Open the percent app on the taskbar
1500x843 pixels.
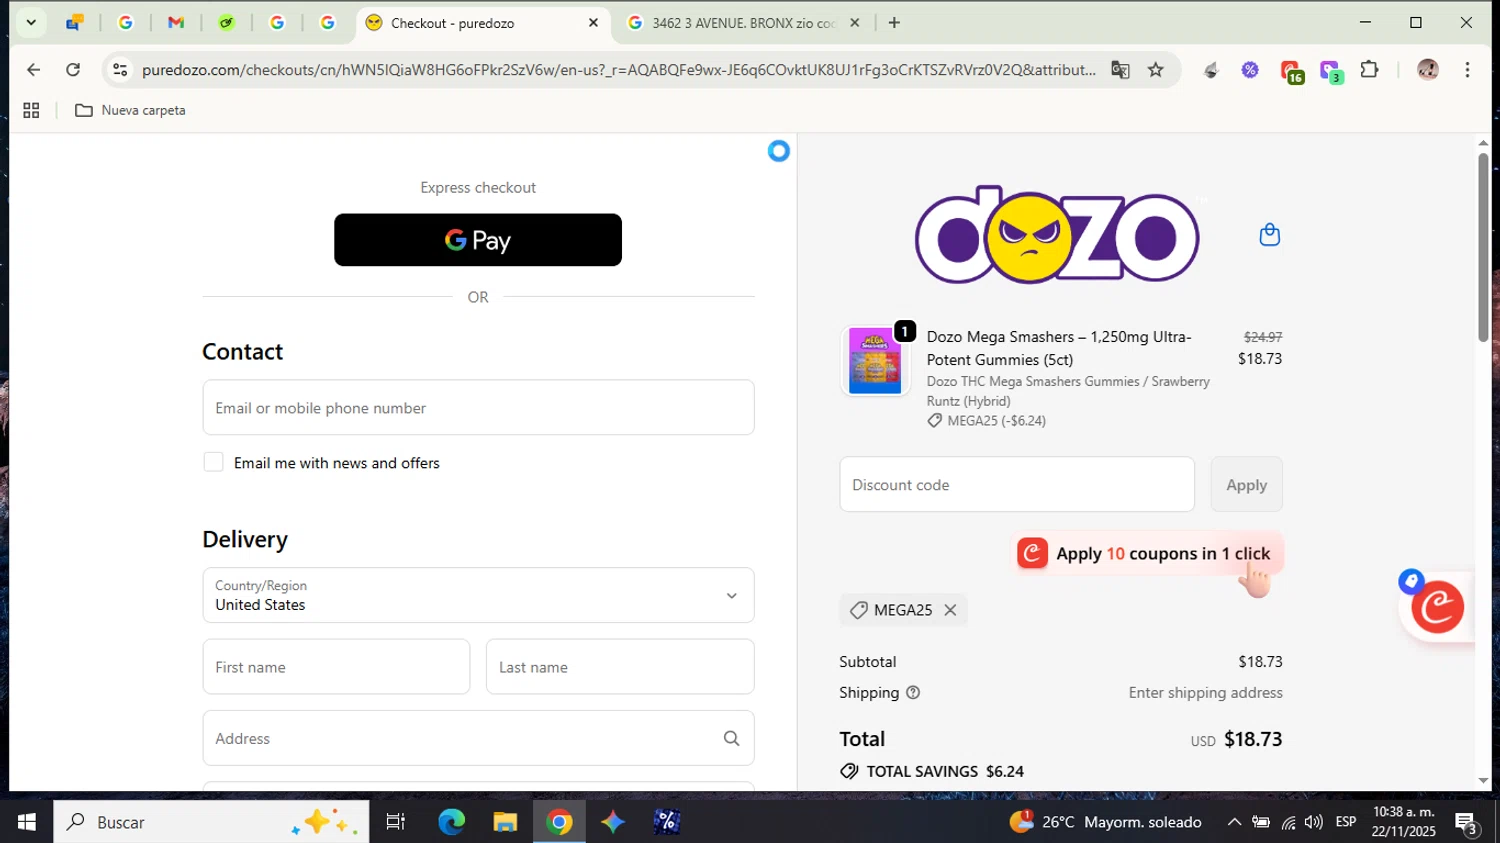pyautogui.click(x=667, y=822)
